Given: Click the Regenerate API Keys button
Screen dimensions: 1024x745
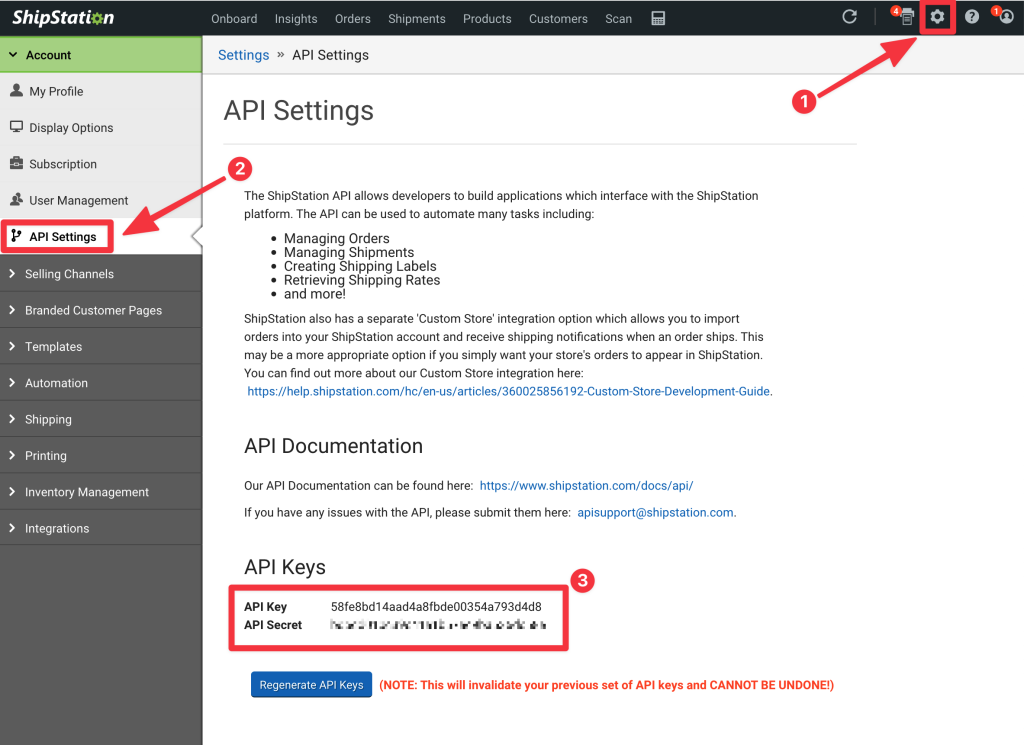Looking at the screenshot, I should point(311,684).
